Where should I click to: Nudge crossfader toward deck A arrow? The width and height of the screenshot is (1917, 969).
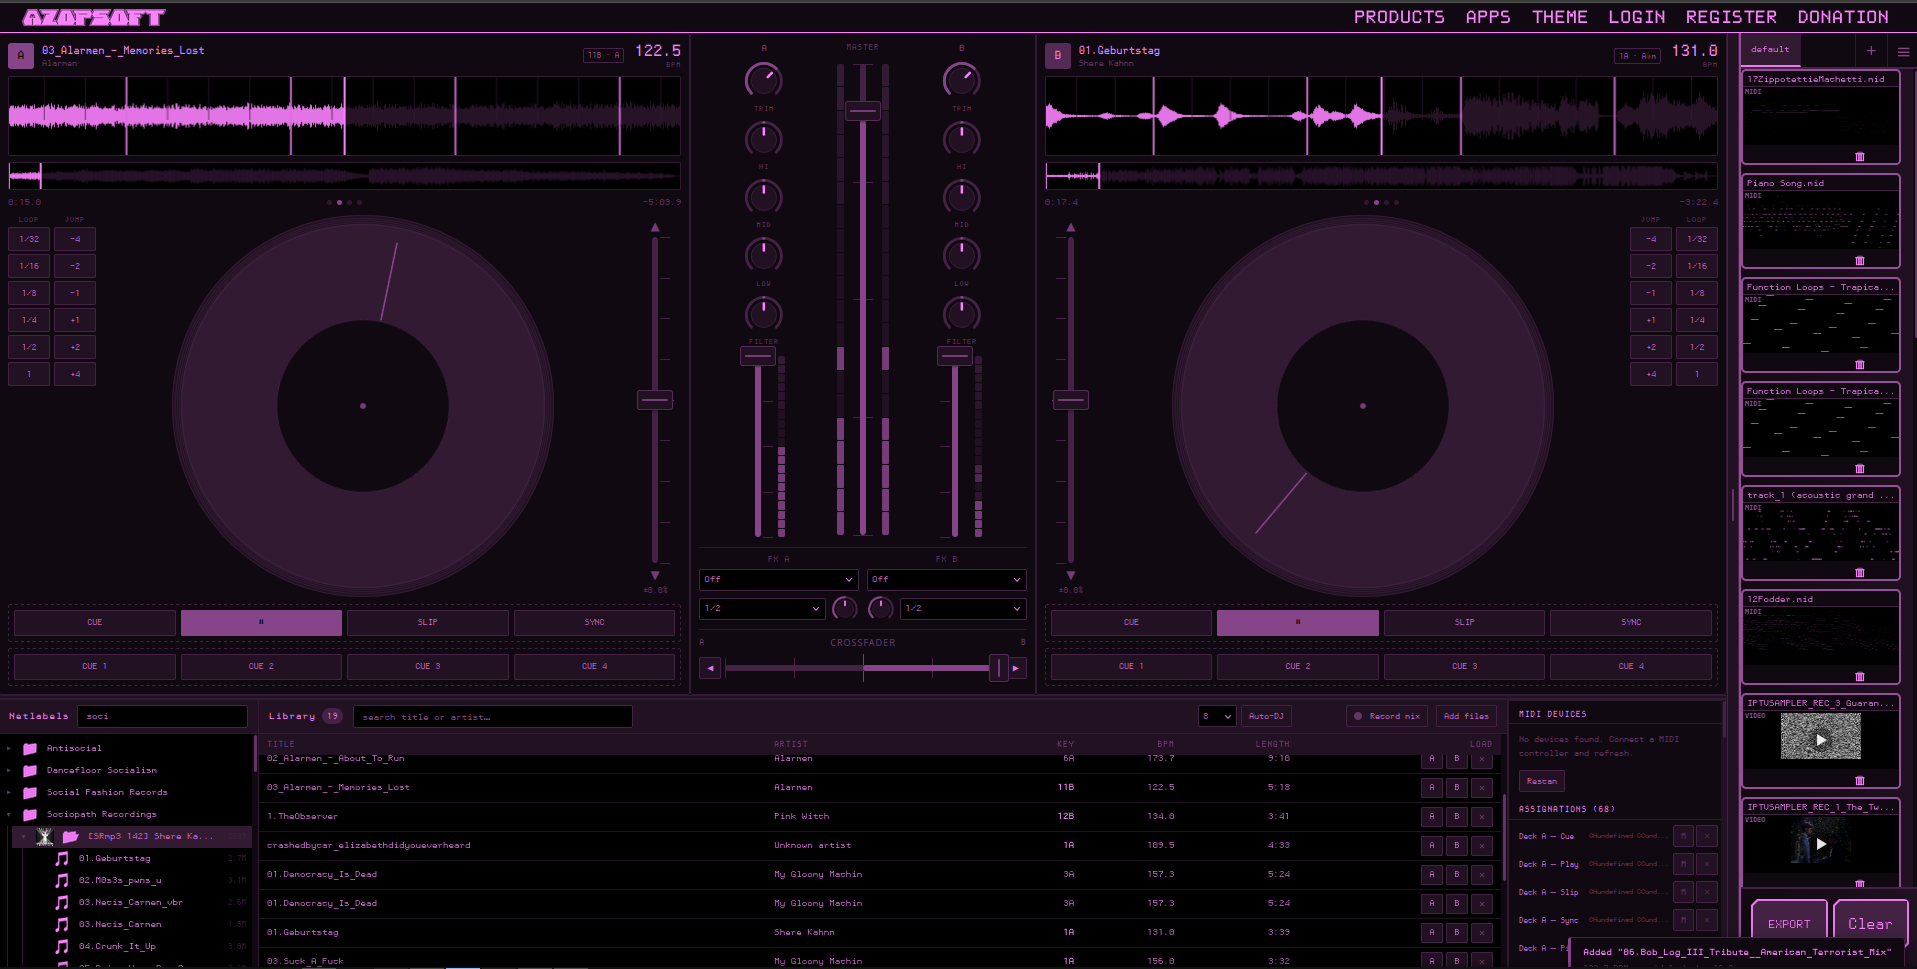pyautogui.click(x=710, y=668)
